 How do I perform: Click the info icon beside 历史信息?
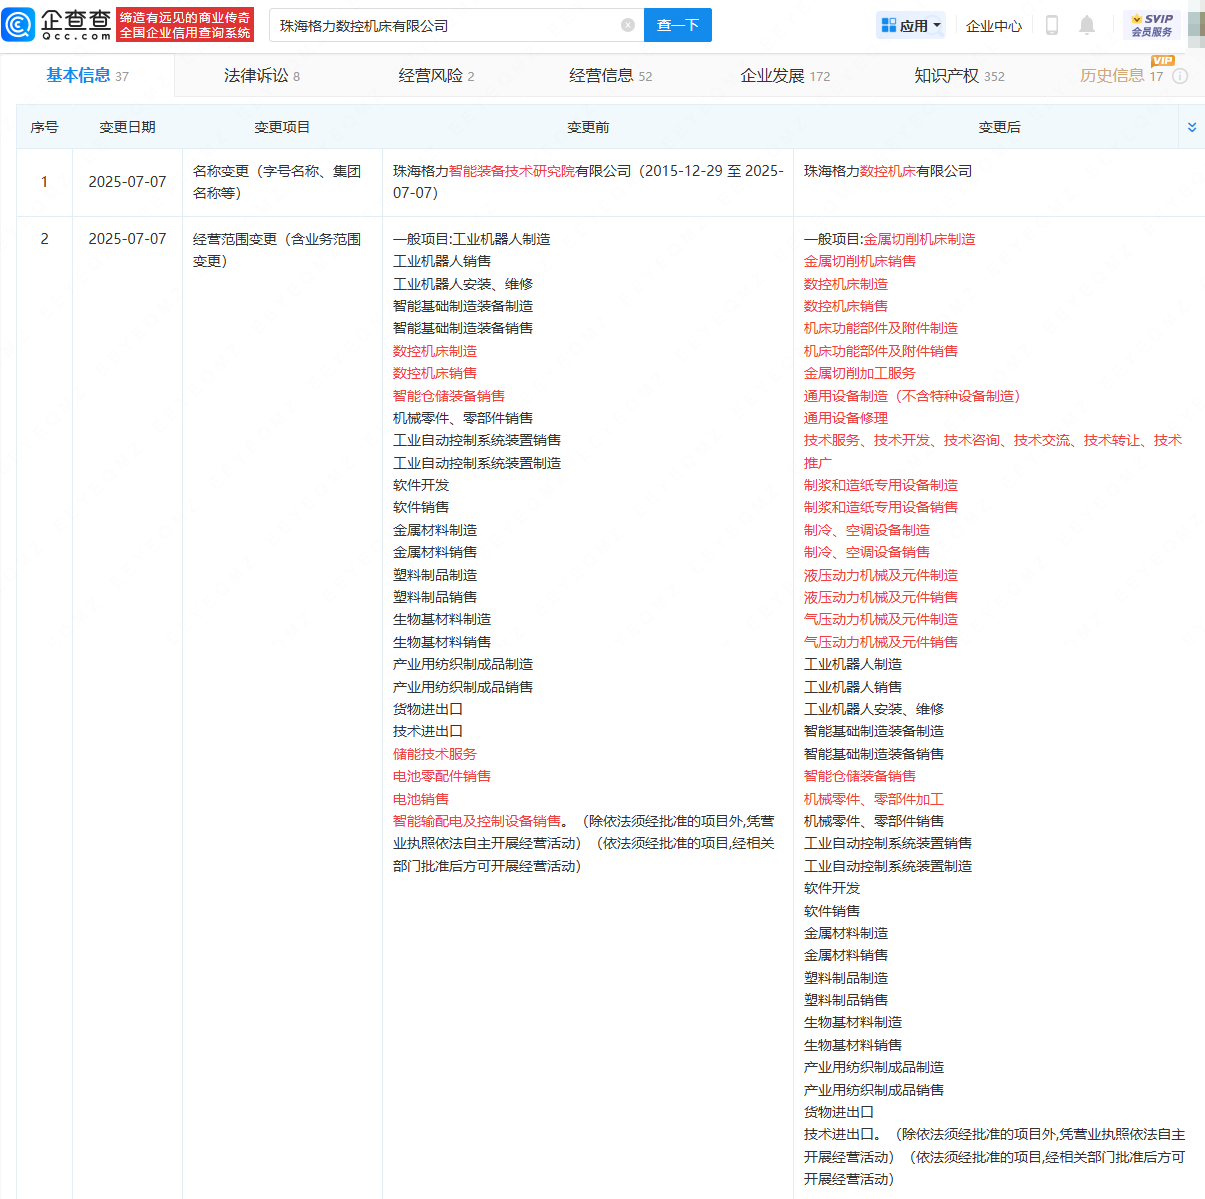(1180, 76)
